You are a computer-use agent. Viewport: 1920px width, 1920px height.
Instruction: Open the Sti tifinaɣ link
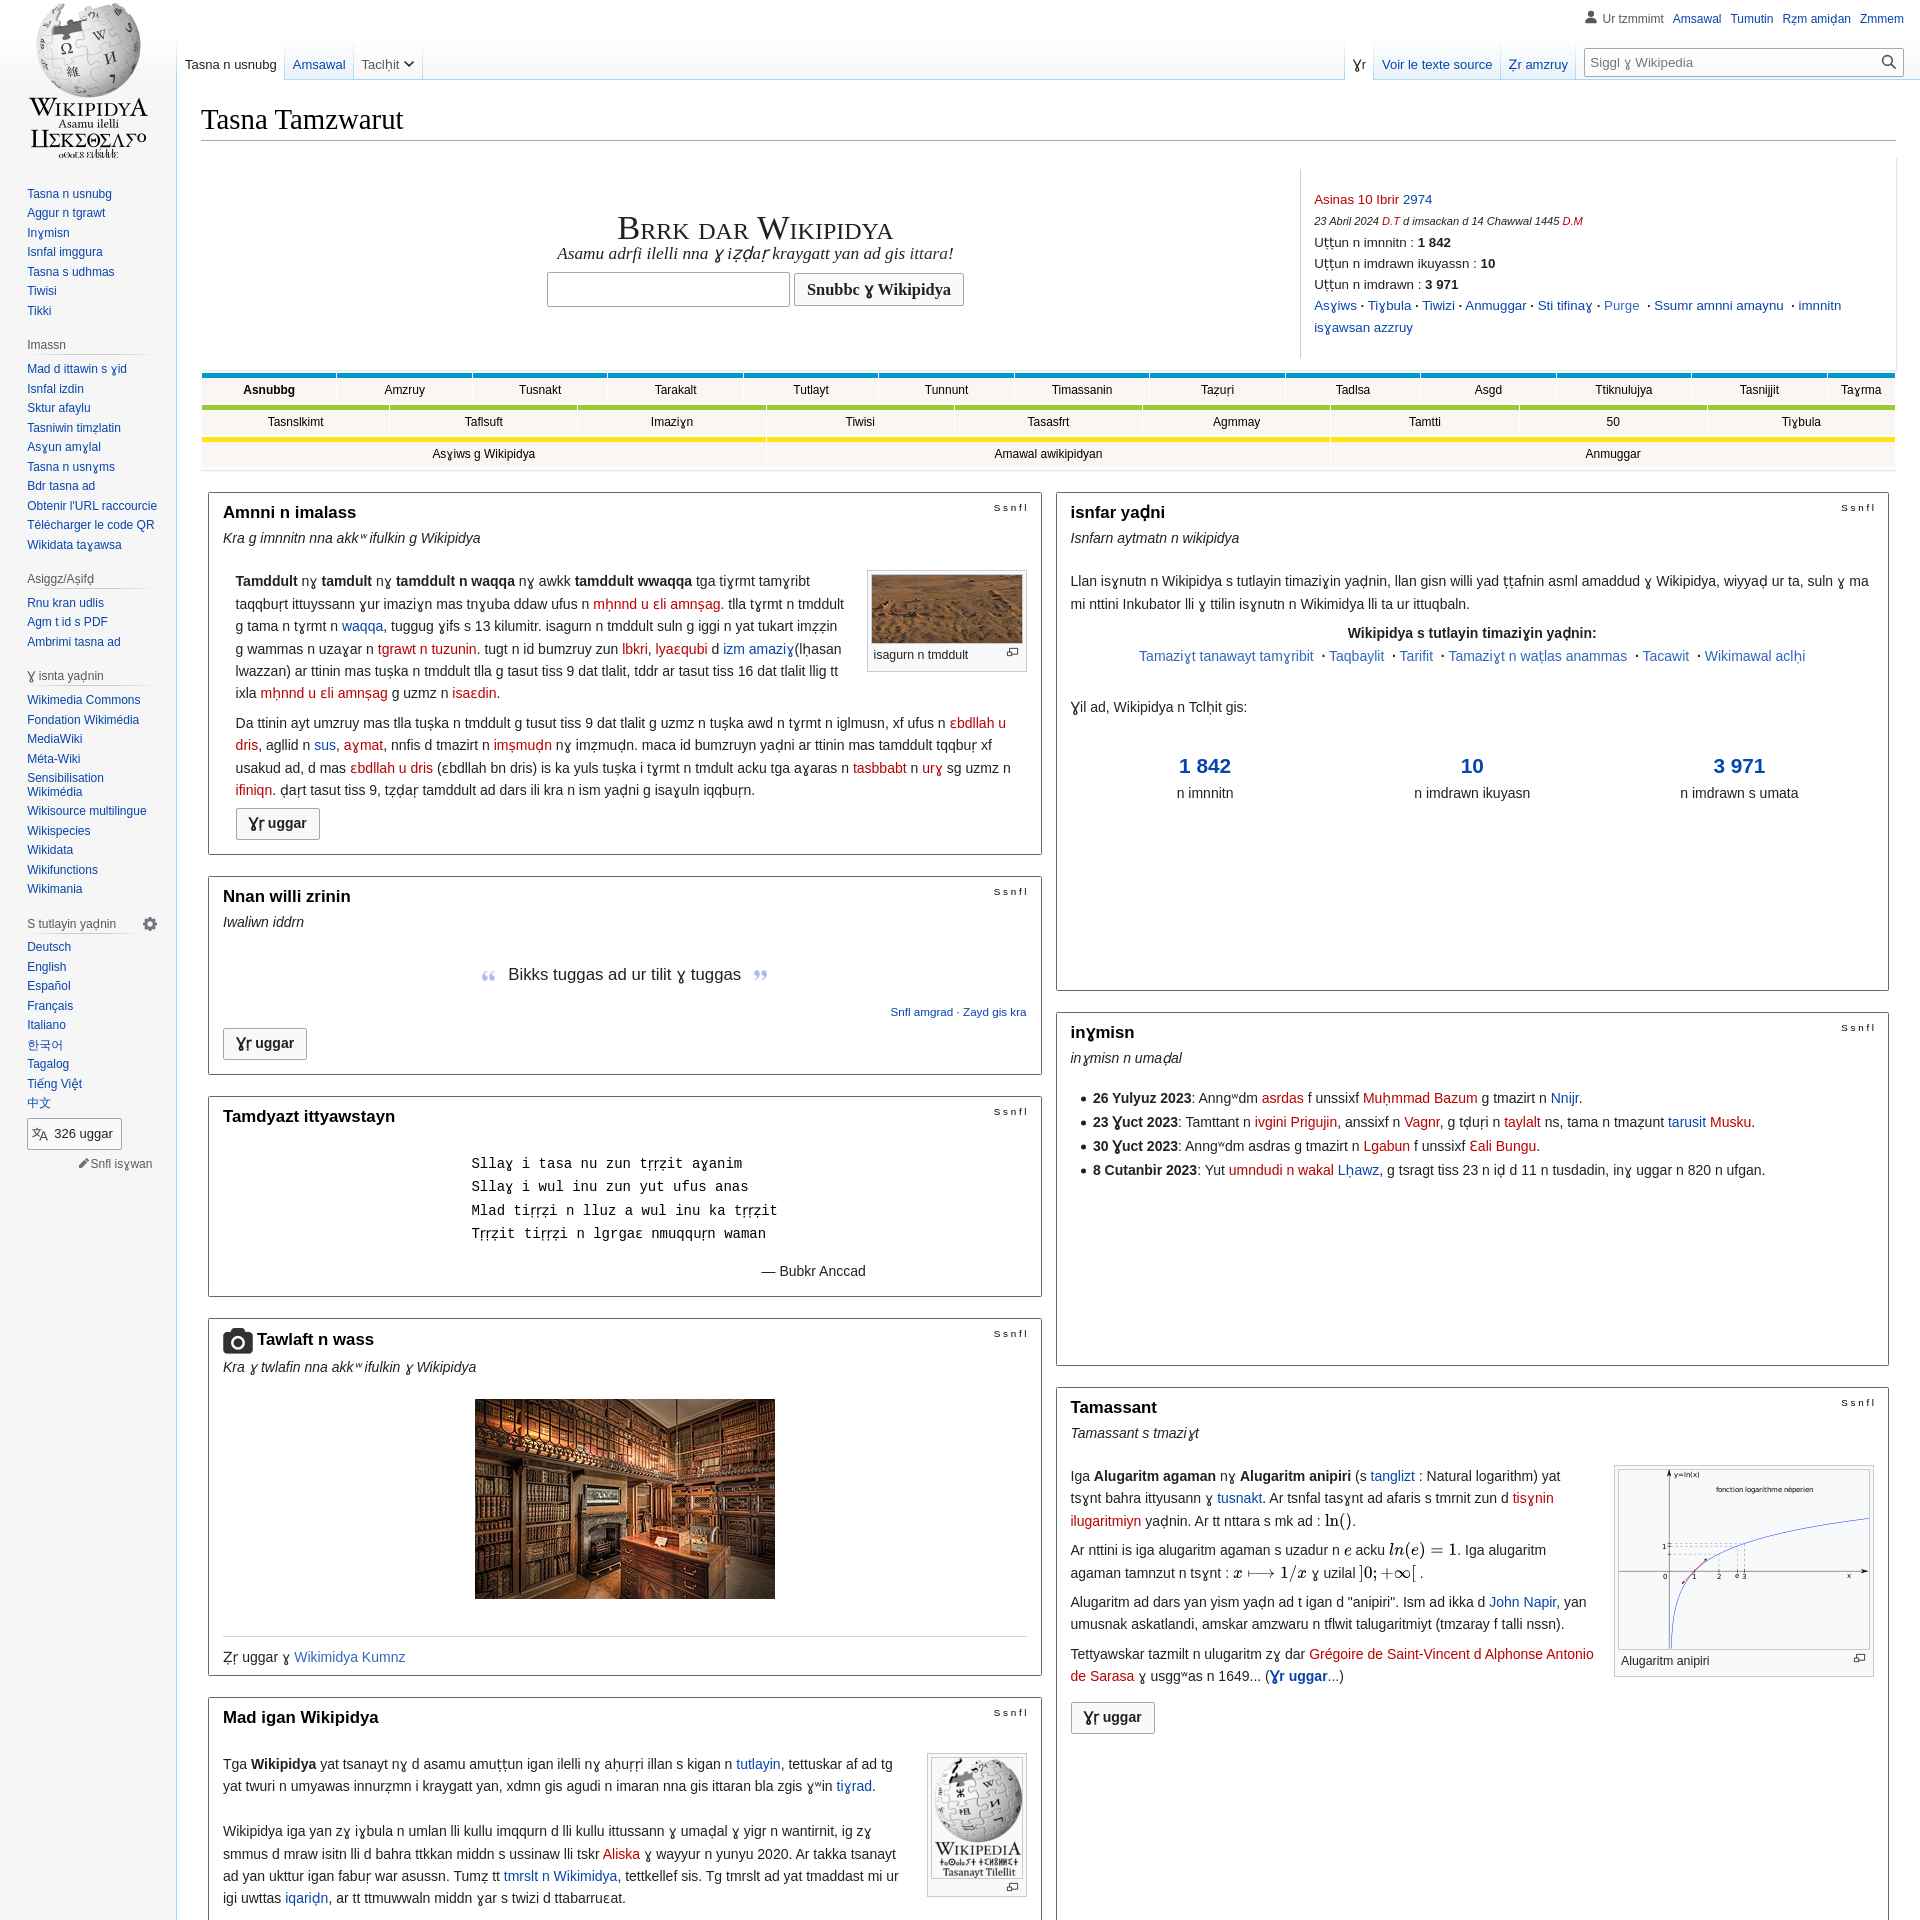click(1564, 306)
